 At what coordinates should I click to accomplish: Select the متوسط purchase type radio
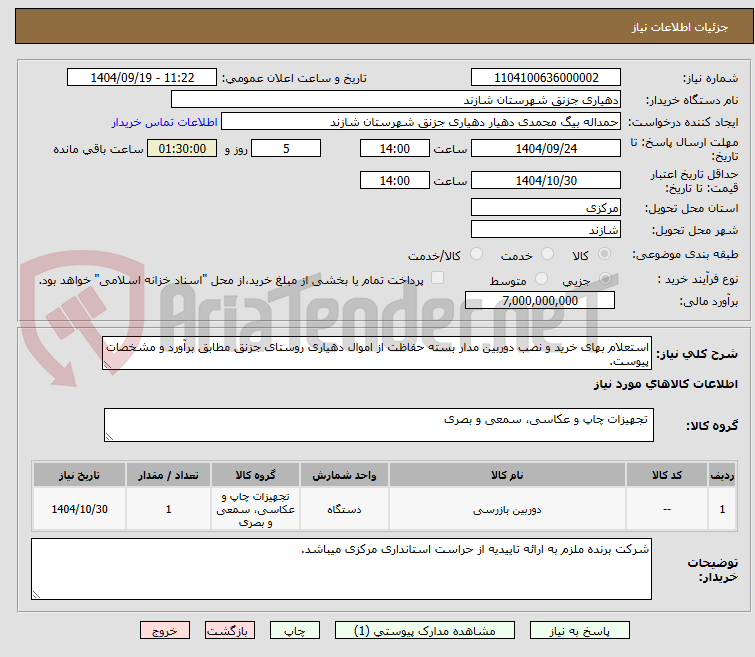tap(541, 279)
